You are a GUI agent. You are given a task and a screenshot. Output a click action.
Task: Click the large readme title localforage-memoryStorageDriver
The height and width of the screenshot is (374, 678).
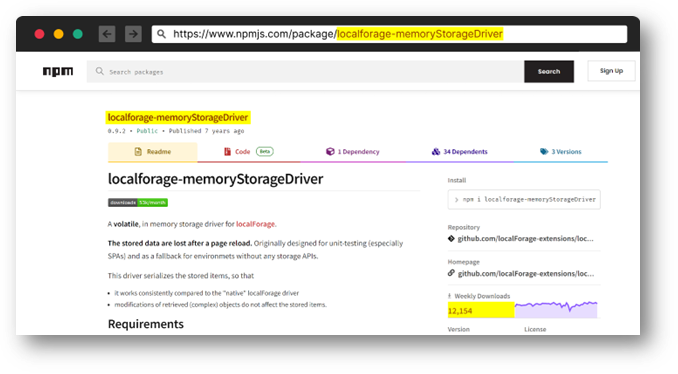215,179
